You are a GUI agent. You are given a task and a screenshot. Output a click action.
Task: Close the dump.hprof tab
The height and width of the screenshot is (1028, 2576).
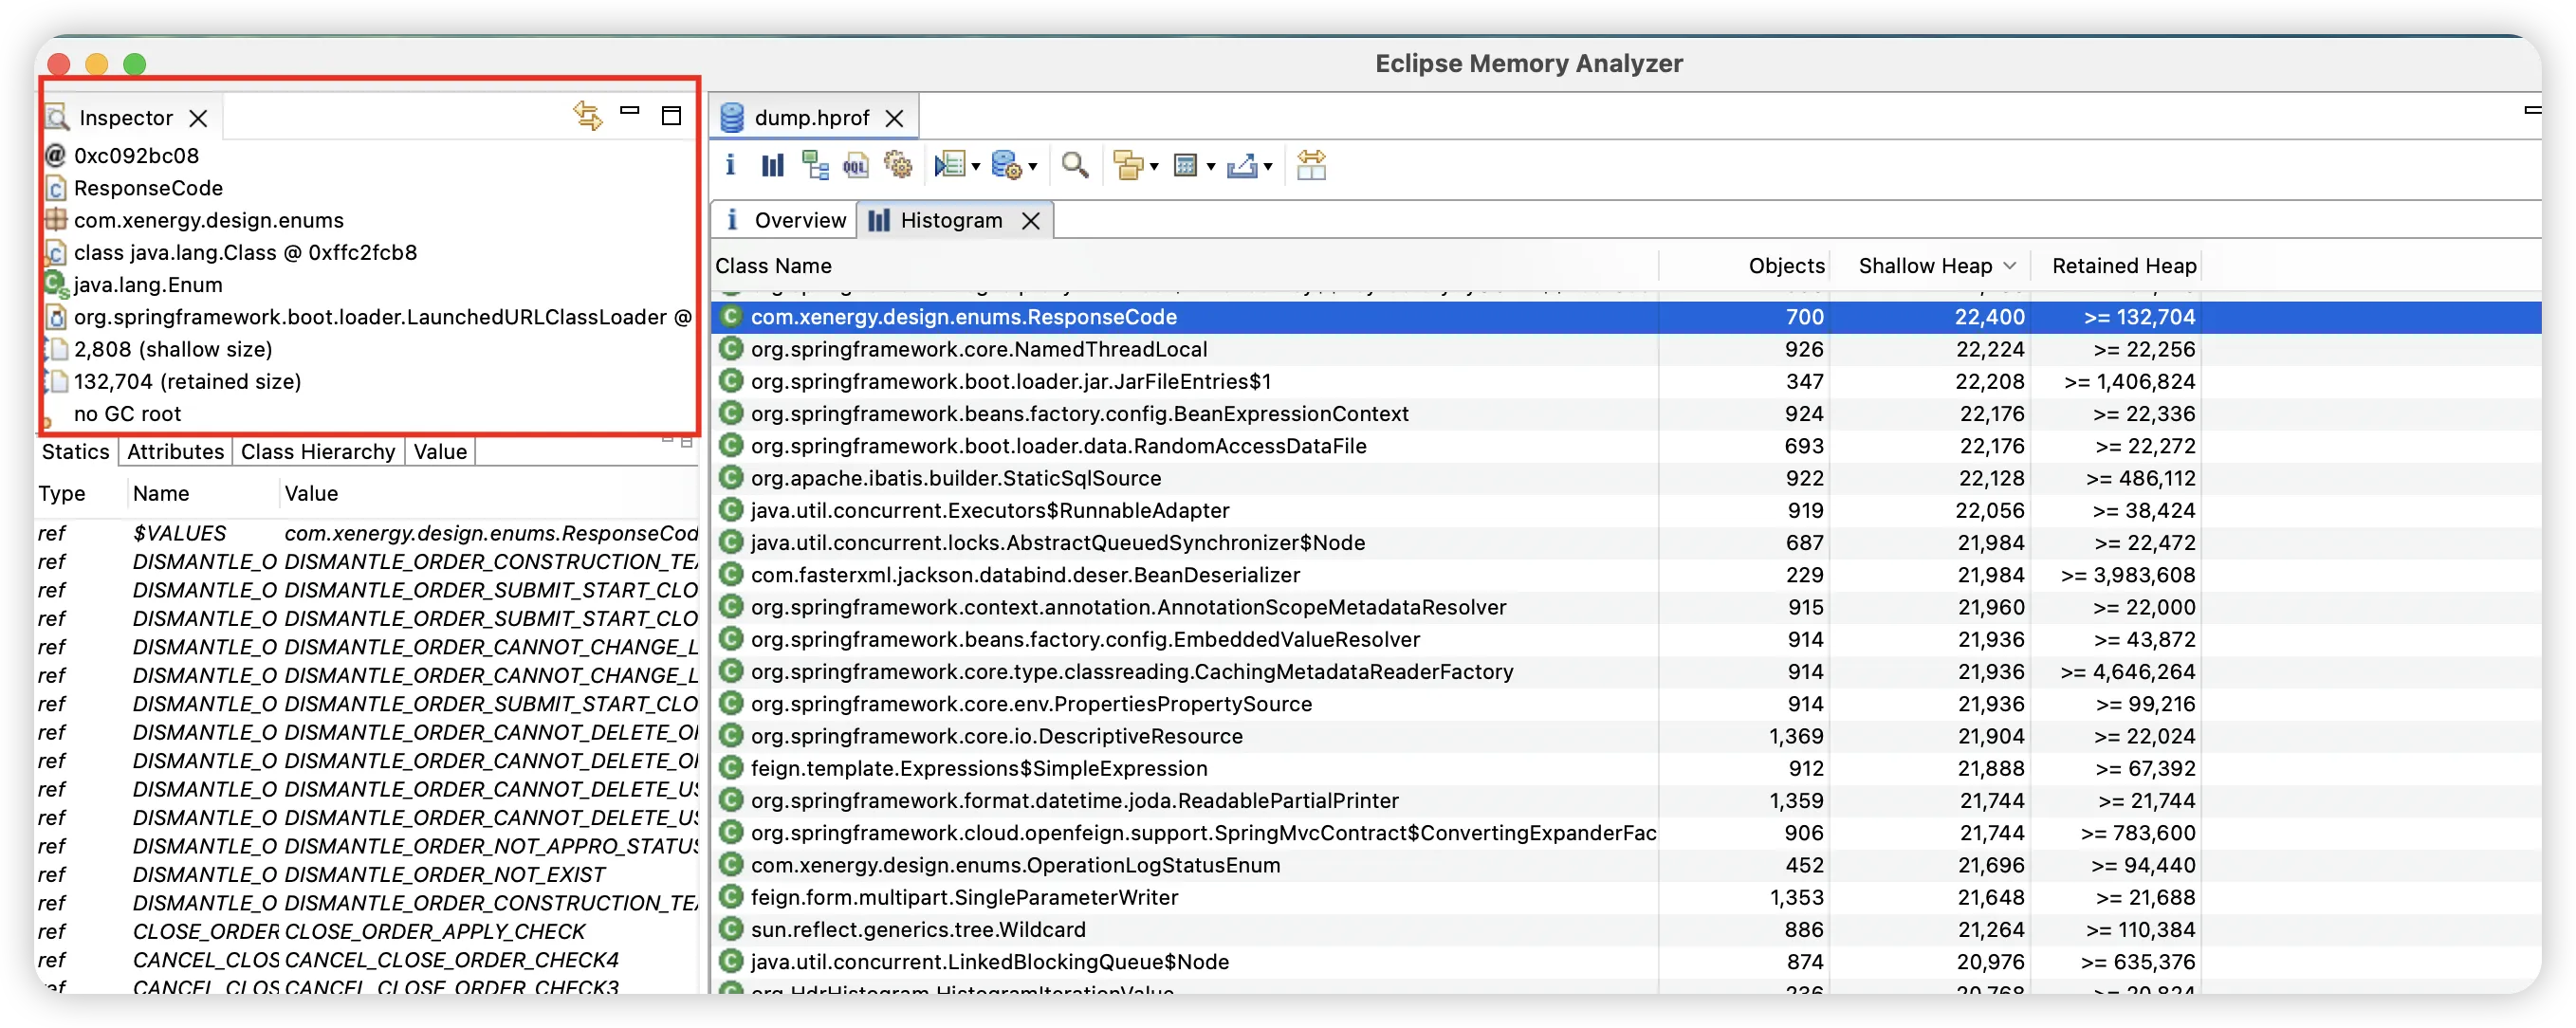click(895, 118)
